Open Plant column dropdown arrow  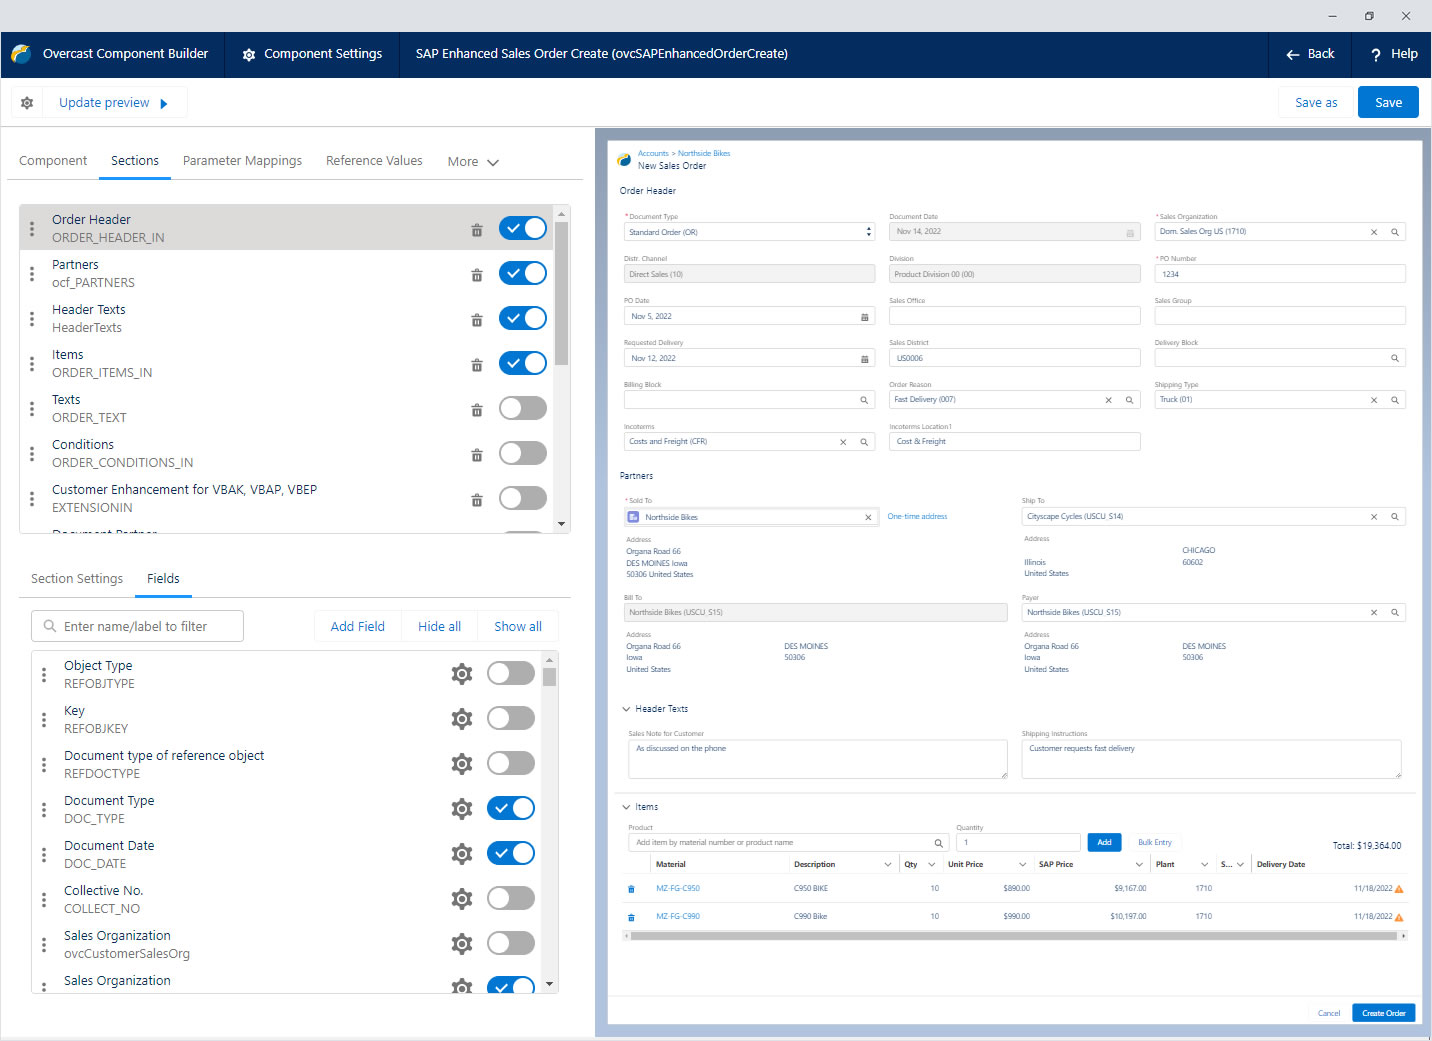[x=1204, y=865]
